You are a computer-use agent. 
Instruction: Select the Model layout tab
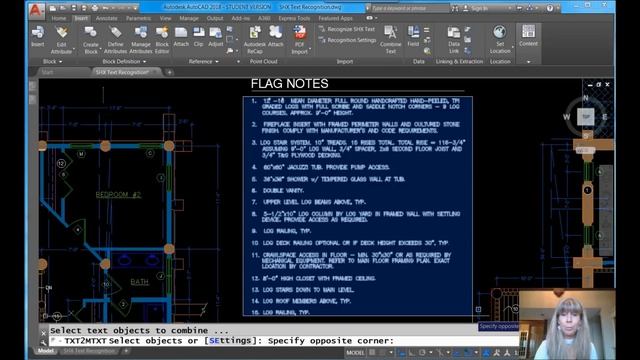tap(46, 351)
